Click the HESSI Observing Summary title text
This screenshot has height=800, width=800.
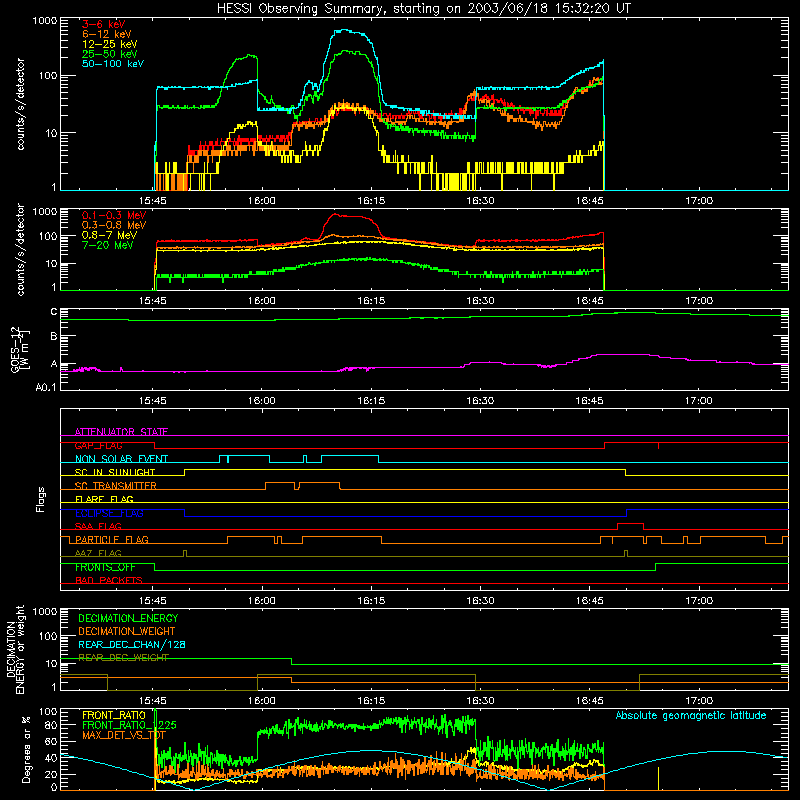(423, 8)
